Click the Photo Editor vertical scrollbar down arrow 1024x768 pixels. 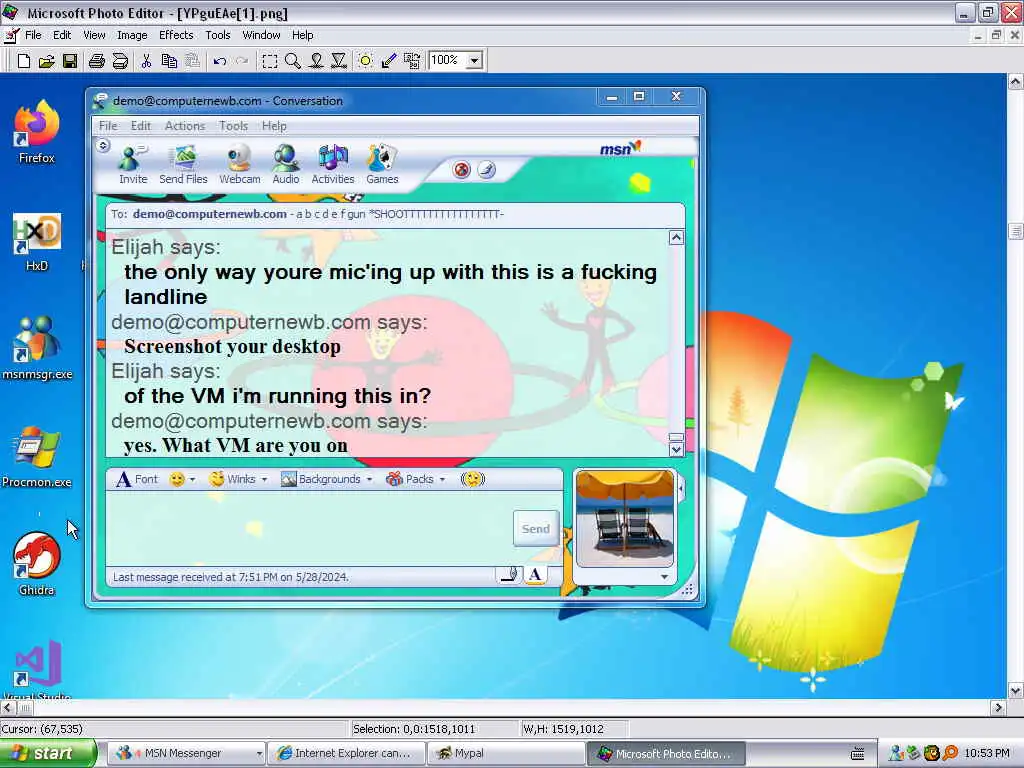(x=1016, y=690)
